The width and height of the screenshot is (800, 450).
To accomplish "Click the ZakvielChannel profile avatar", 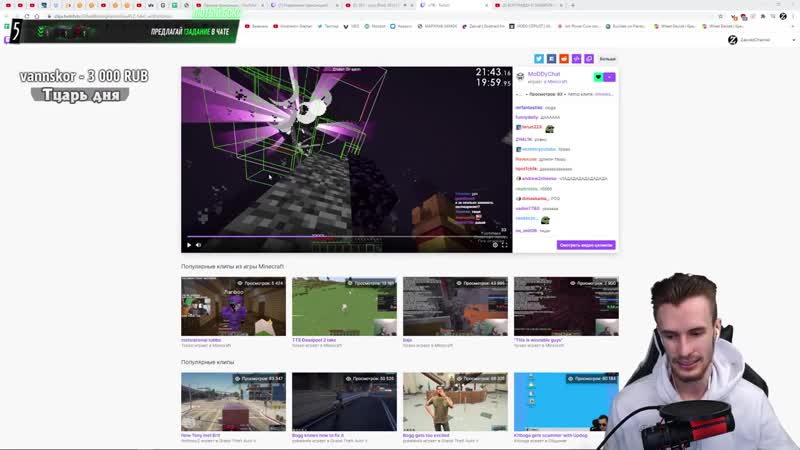I will tap(733, 40).
